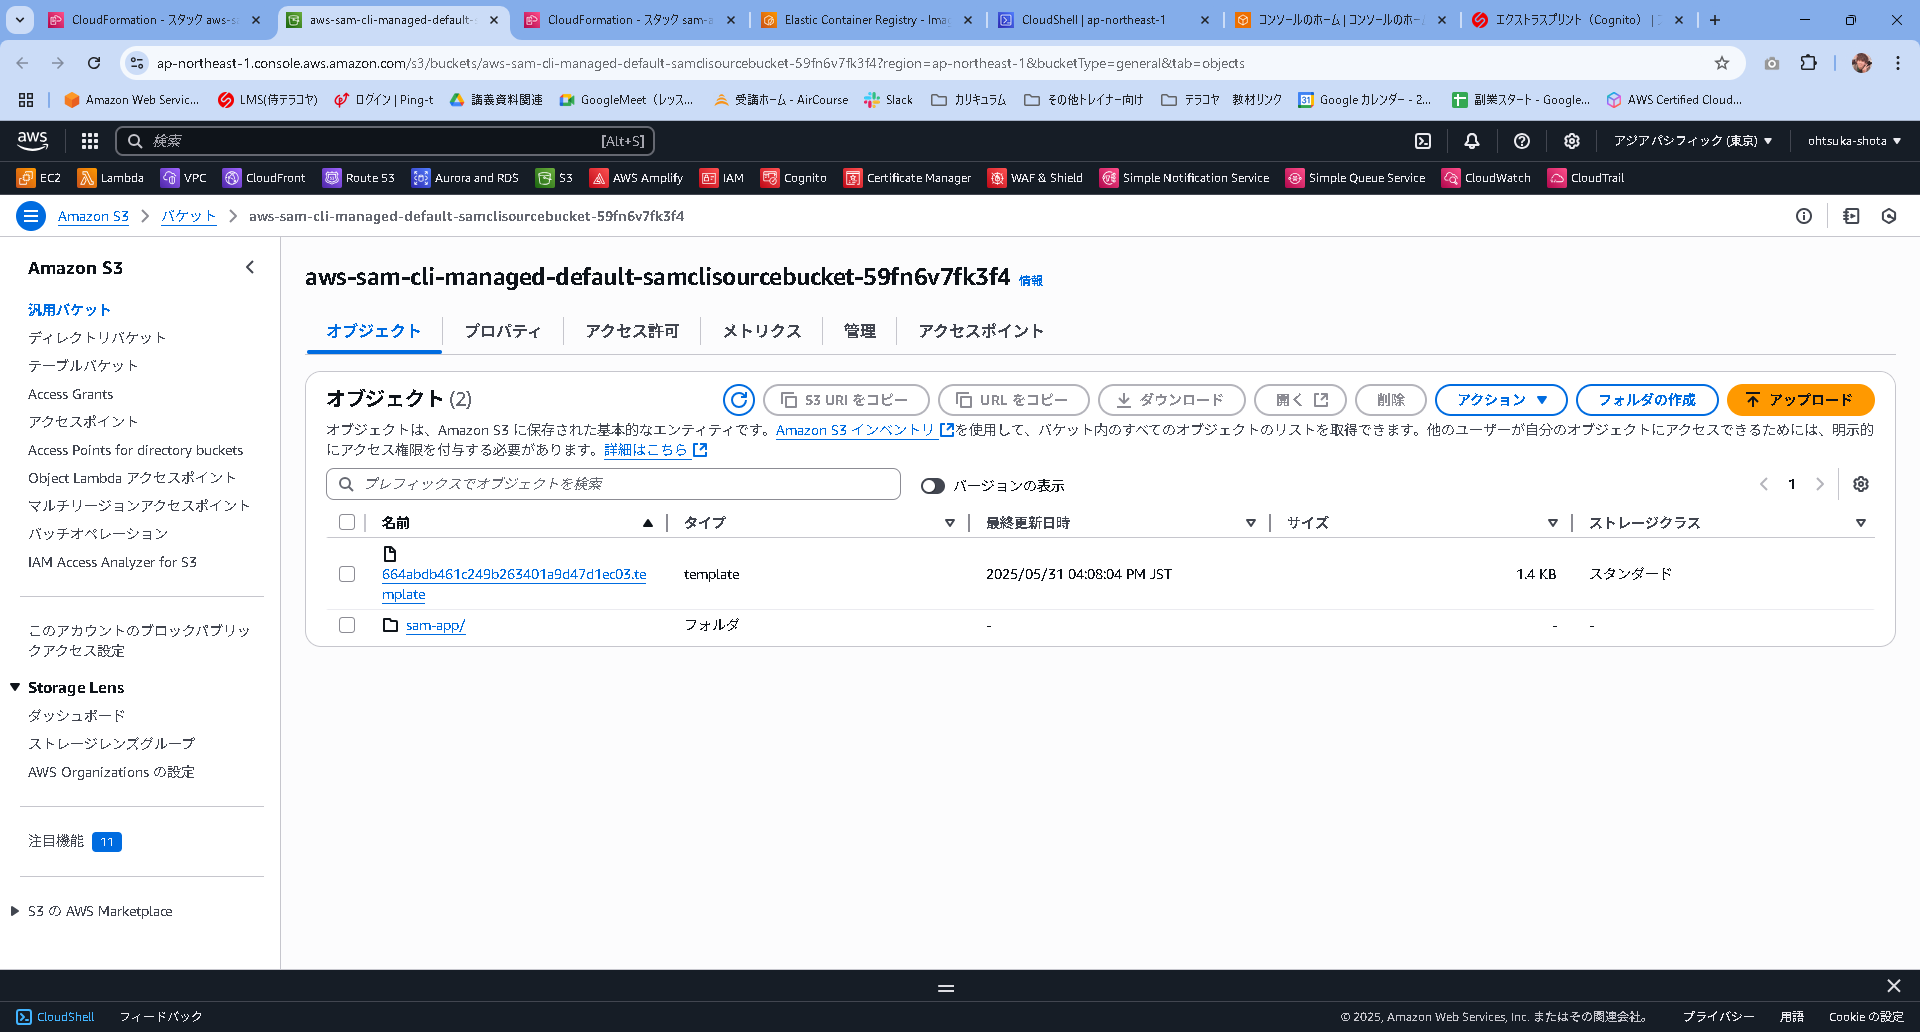Enable the バージョンの表示 toggle
This screenshot has height=1032, width=1920.
pyautogui.click(x=933, y=485)
